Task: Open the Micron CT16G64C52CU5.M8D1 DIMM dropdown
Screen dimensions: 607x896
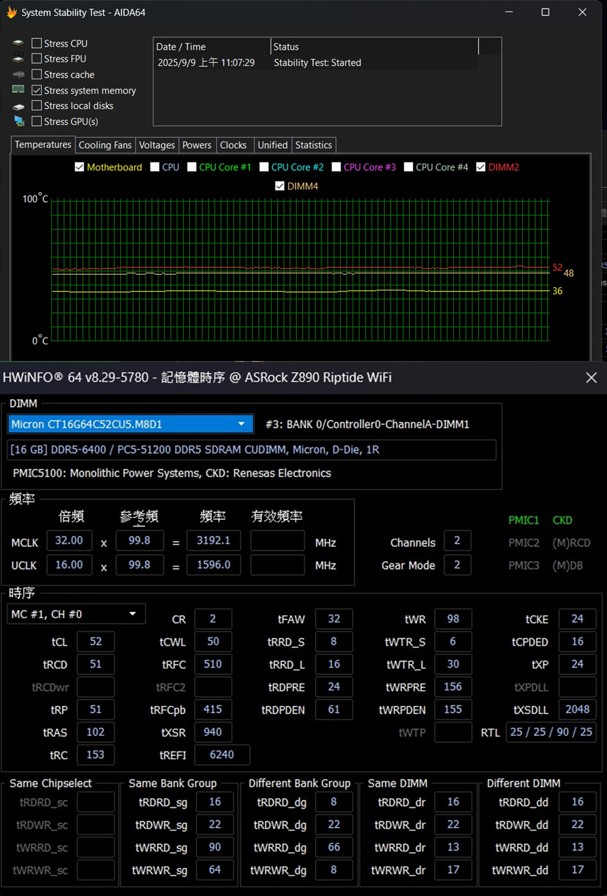Action: [x=131, y=424]
